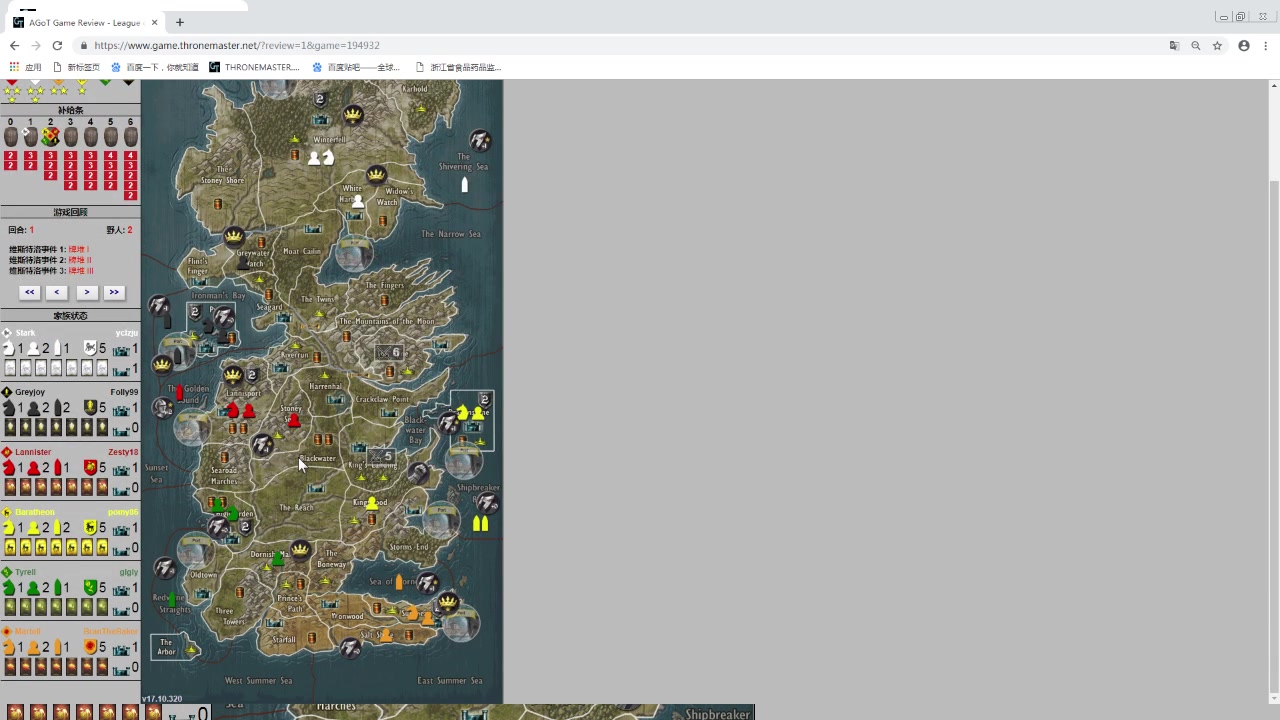Click the yellow ships in Shipbreaker Bay
The height and width of the screenshot is (720, 1280).
[480, 523]
